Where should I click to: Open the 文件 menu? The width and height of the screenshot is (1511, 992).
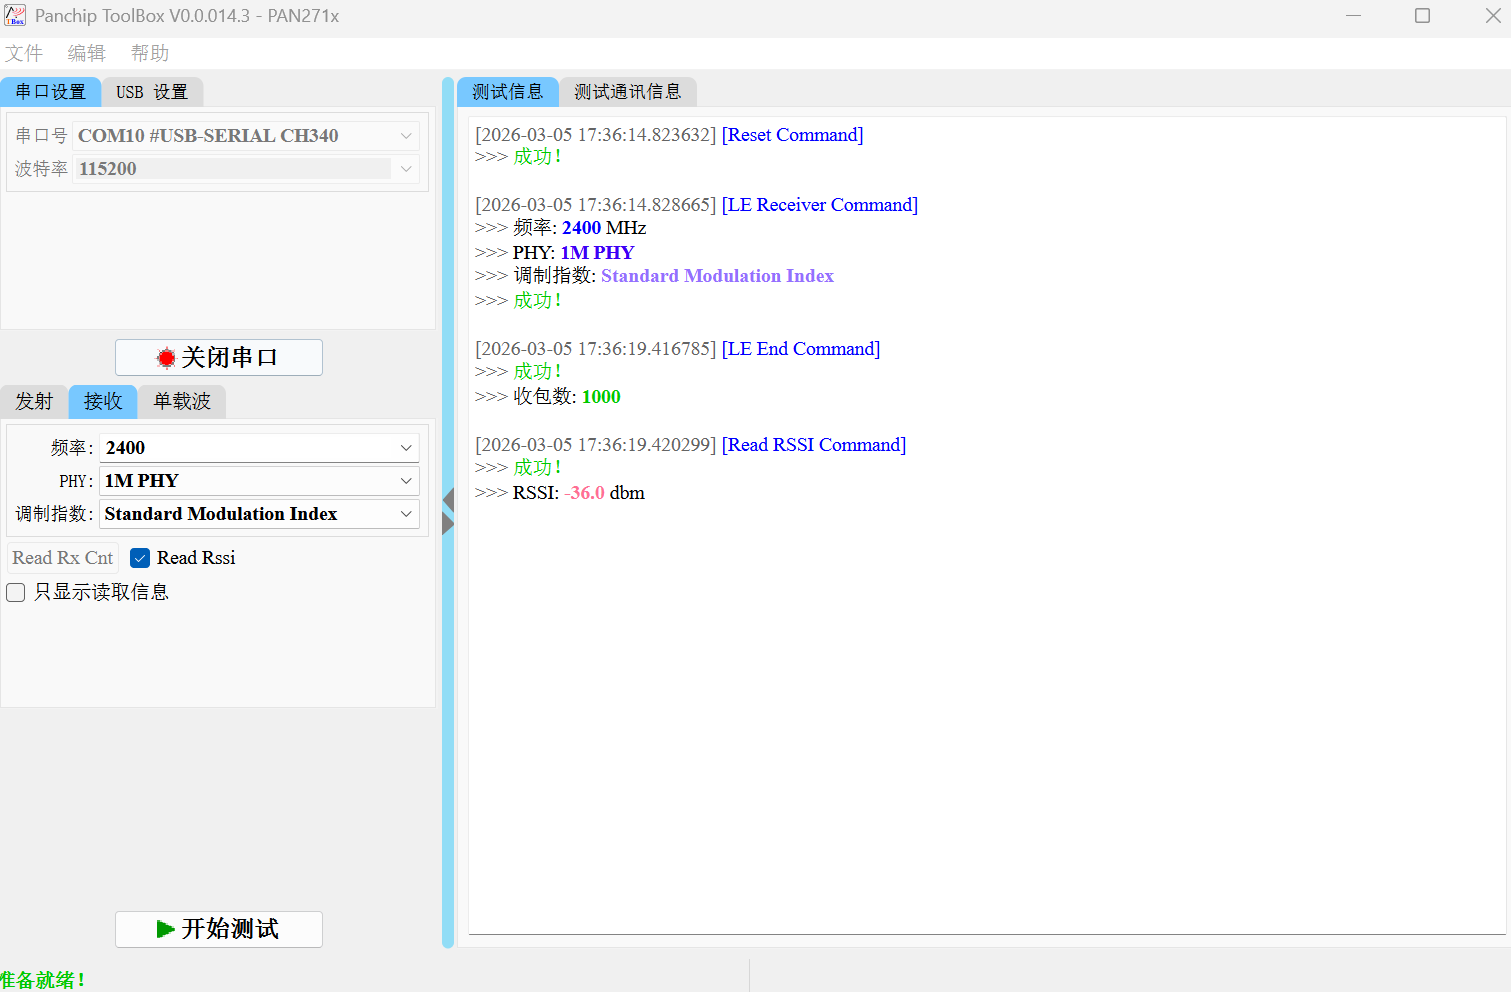tap(24, 53)
